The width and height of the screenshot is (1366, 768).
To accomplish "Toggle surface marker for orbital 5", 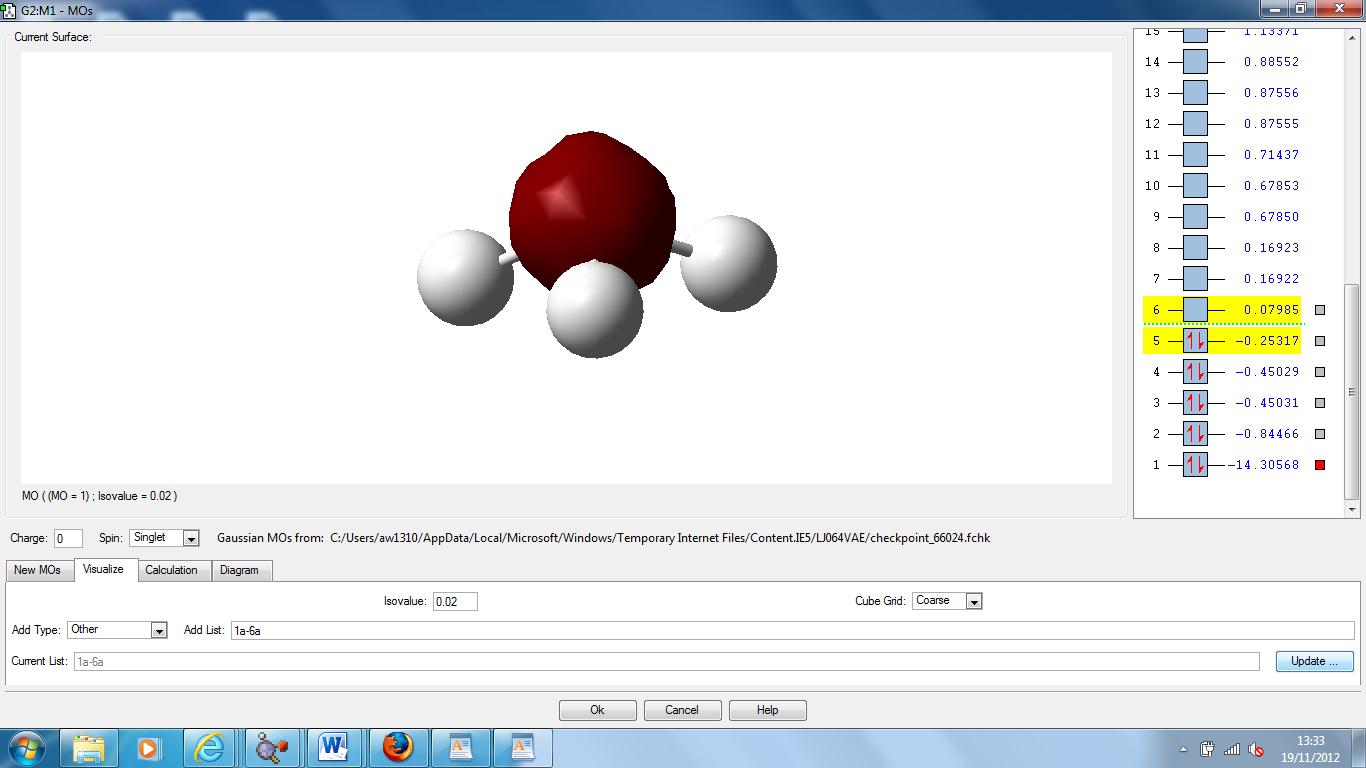I will pyautogui.click(x=1320, y=341).
